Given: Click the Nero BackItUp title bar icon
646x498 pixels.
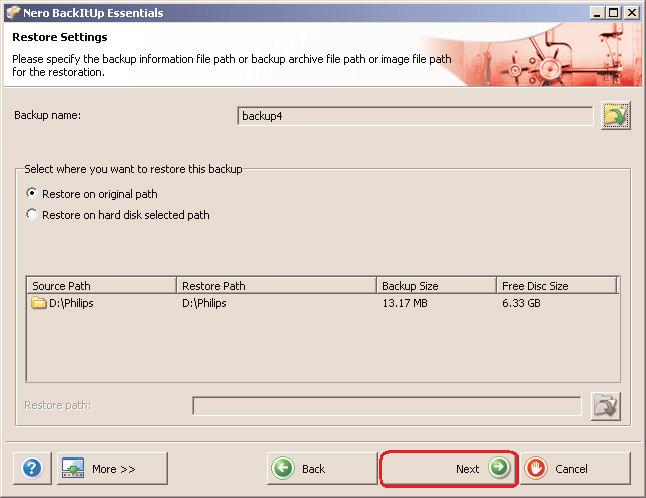Looking at the screenshot, I should (x=12, y=12).
